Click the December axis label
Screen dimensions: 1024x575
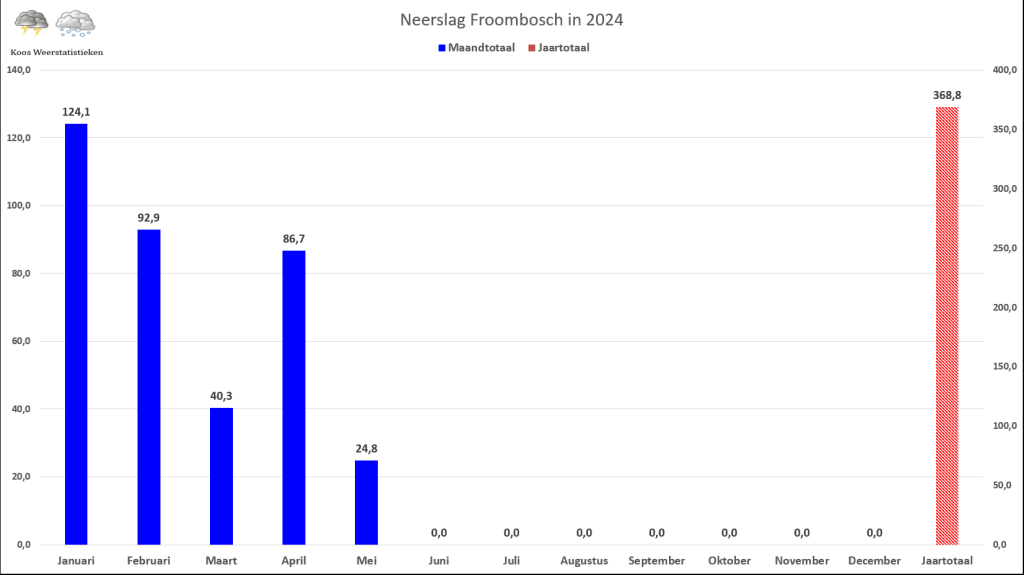[874, 561]
